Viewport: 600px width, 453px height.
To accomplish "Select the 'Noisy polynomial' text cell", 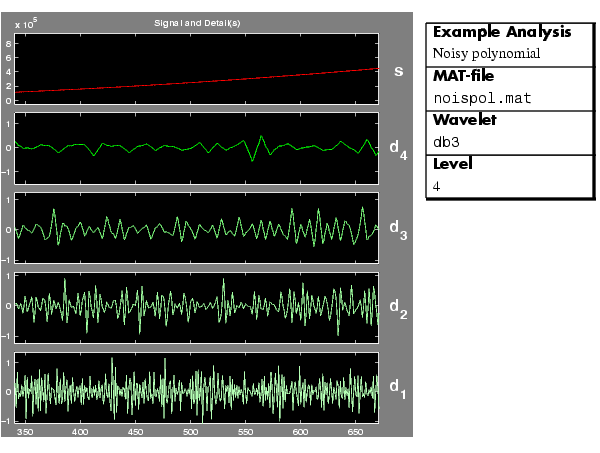I will (472, 54).
